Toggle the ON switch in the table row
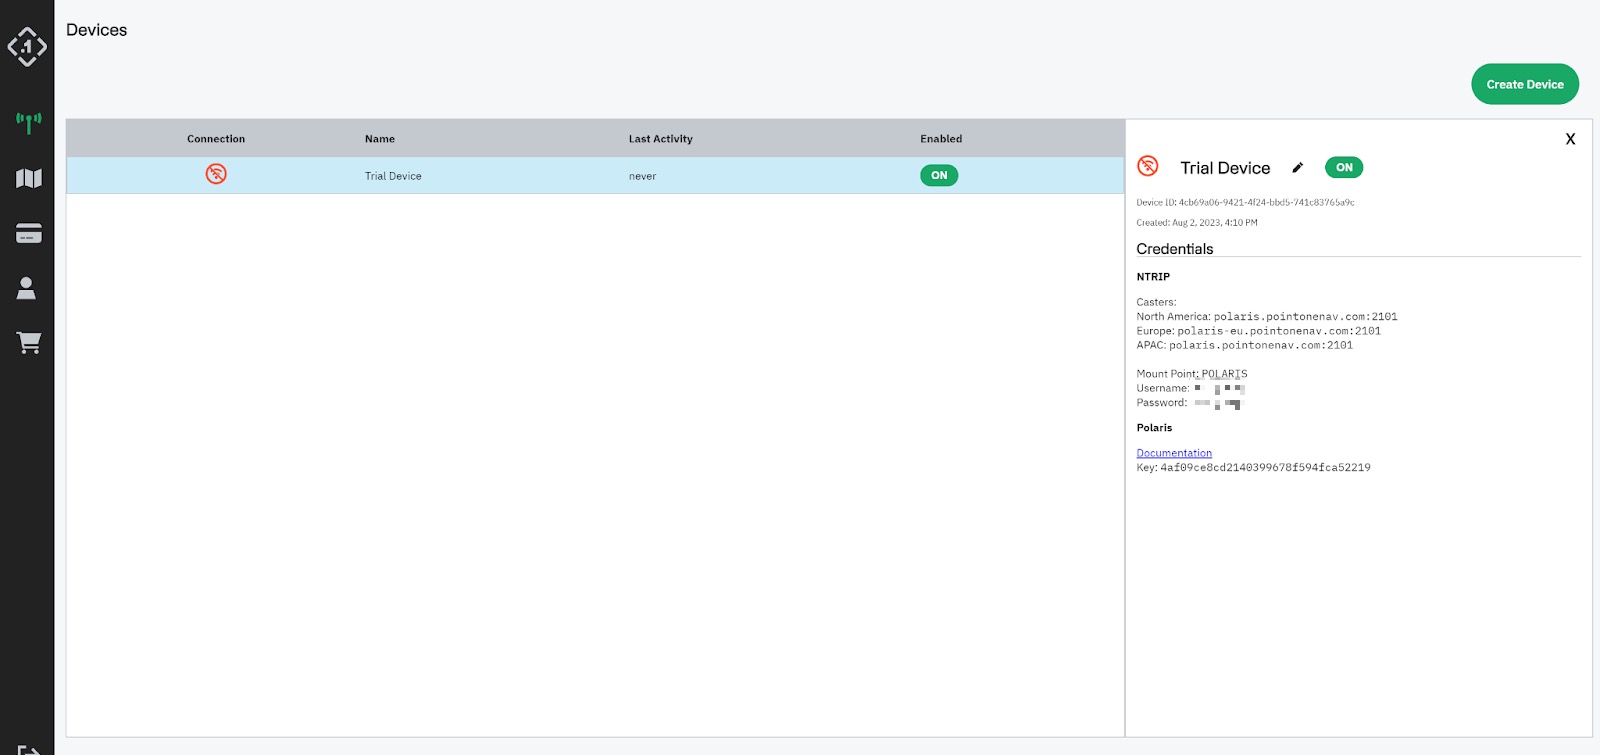The width and height of the screenshot is (1600, 755). (939, 175)
